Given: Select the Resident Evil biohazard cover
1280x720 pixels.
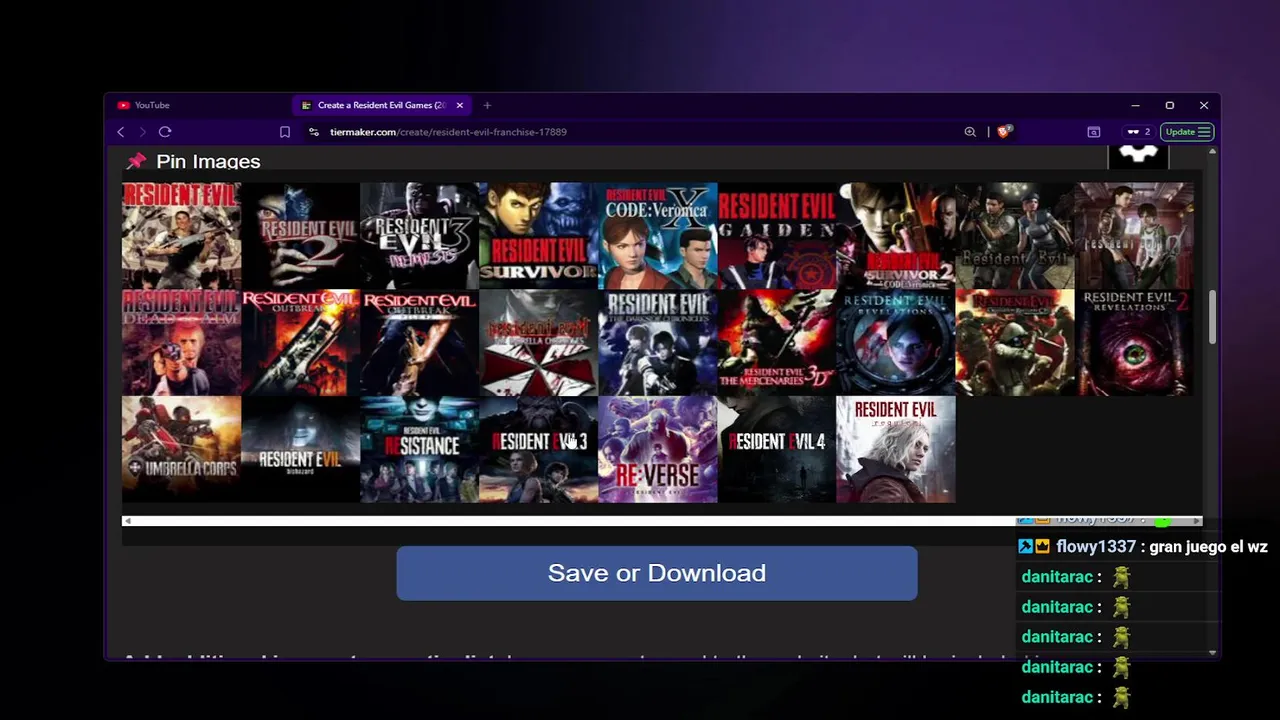Looking at the screenshot, I should pyautogui.click(x=300, y=450).
